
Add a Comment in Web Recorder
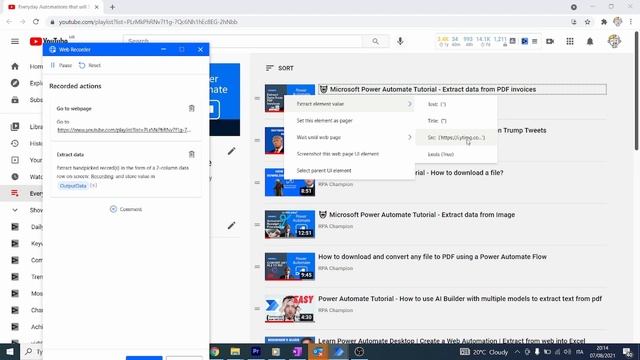pos(126,209)
